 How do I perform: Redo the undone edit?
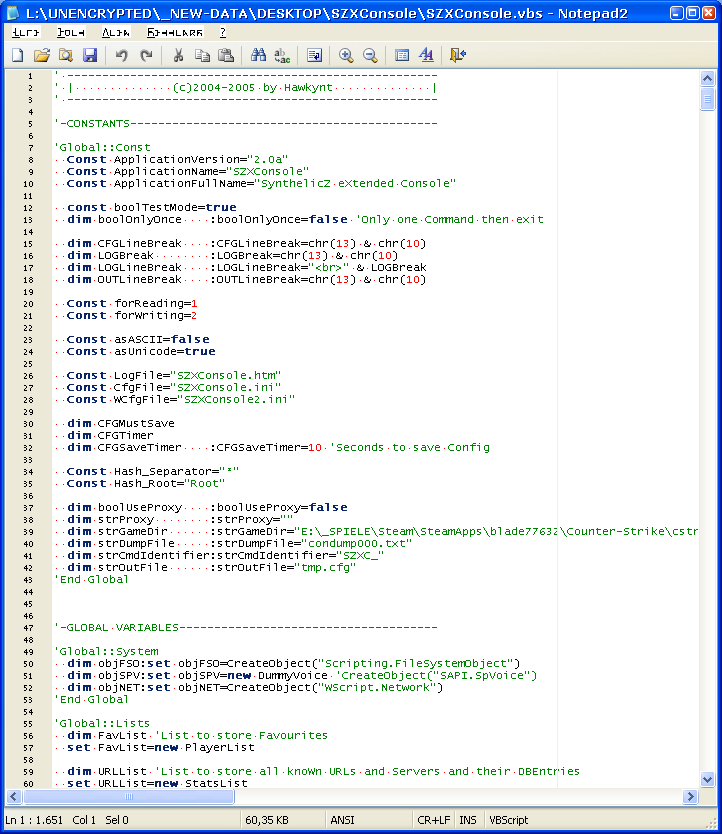click(x=146, y=55)
